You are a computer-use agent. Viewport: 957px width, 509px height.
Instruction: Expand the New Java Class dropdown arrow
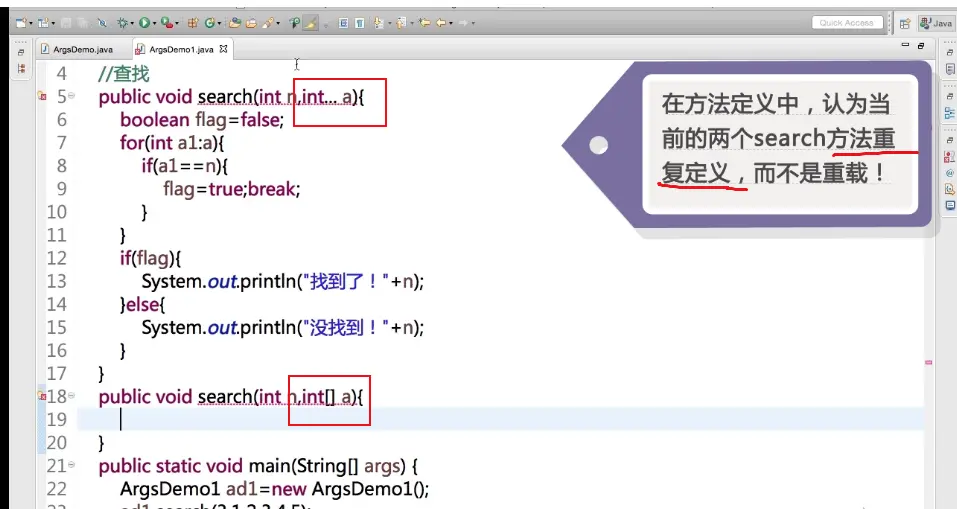click(219, 23)
